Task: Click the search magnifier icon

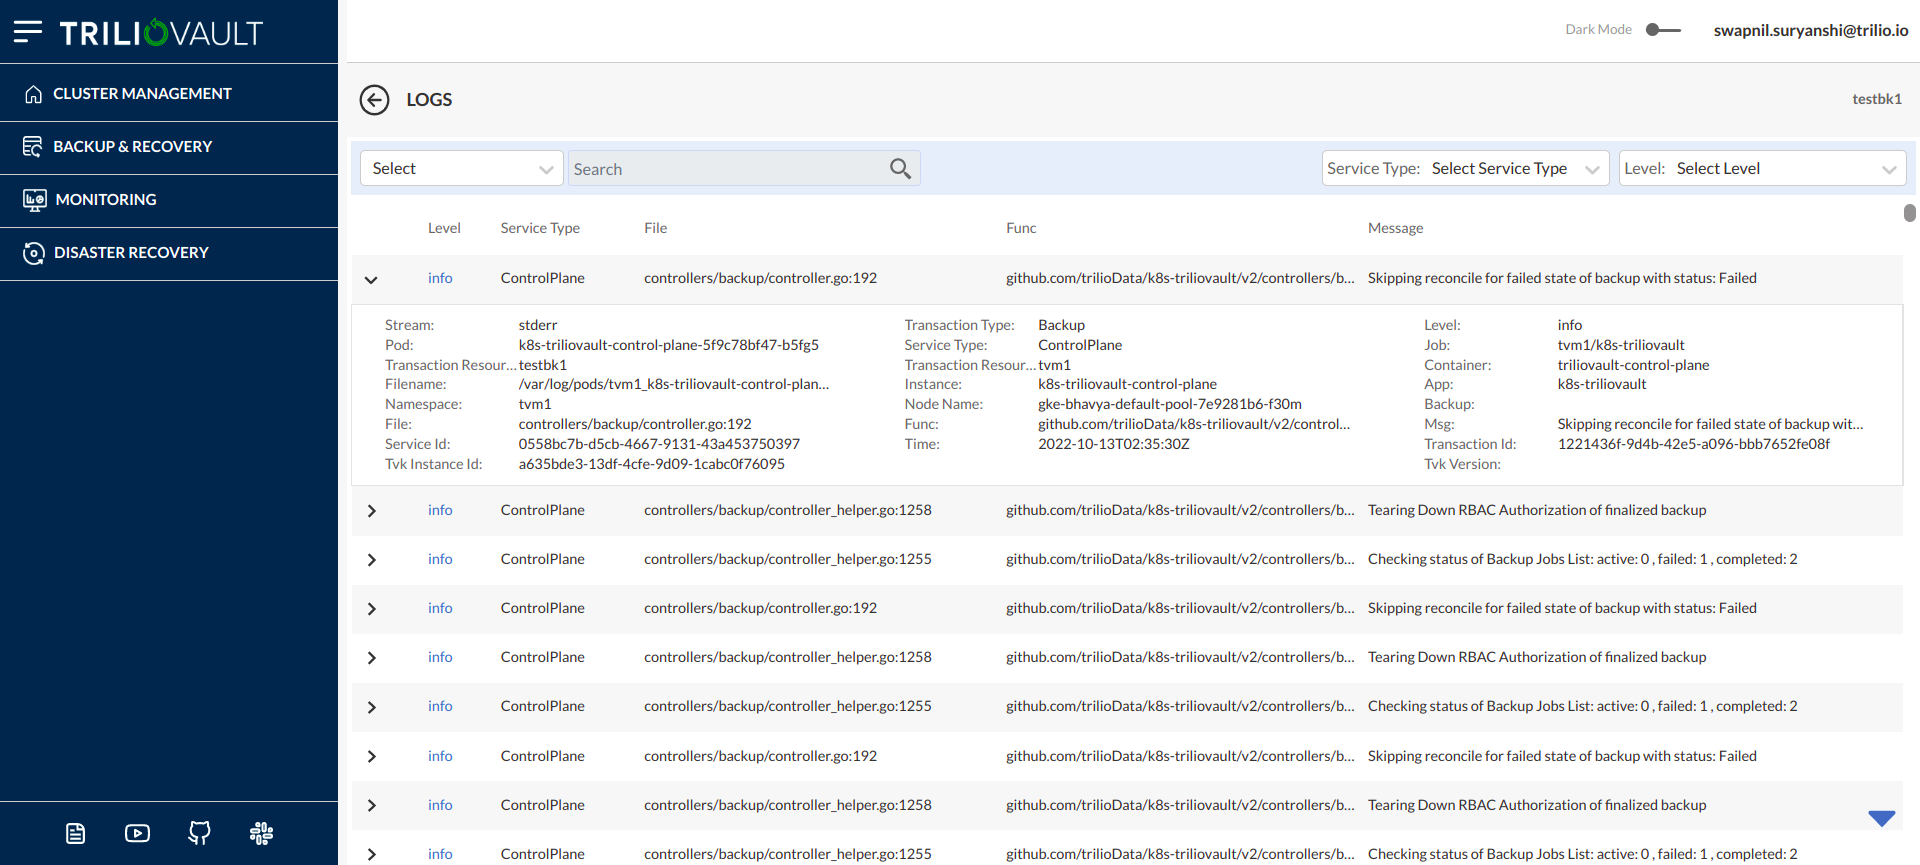Action: tap(900, 169)
